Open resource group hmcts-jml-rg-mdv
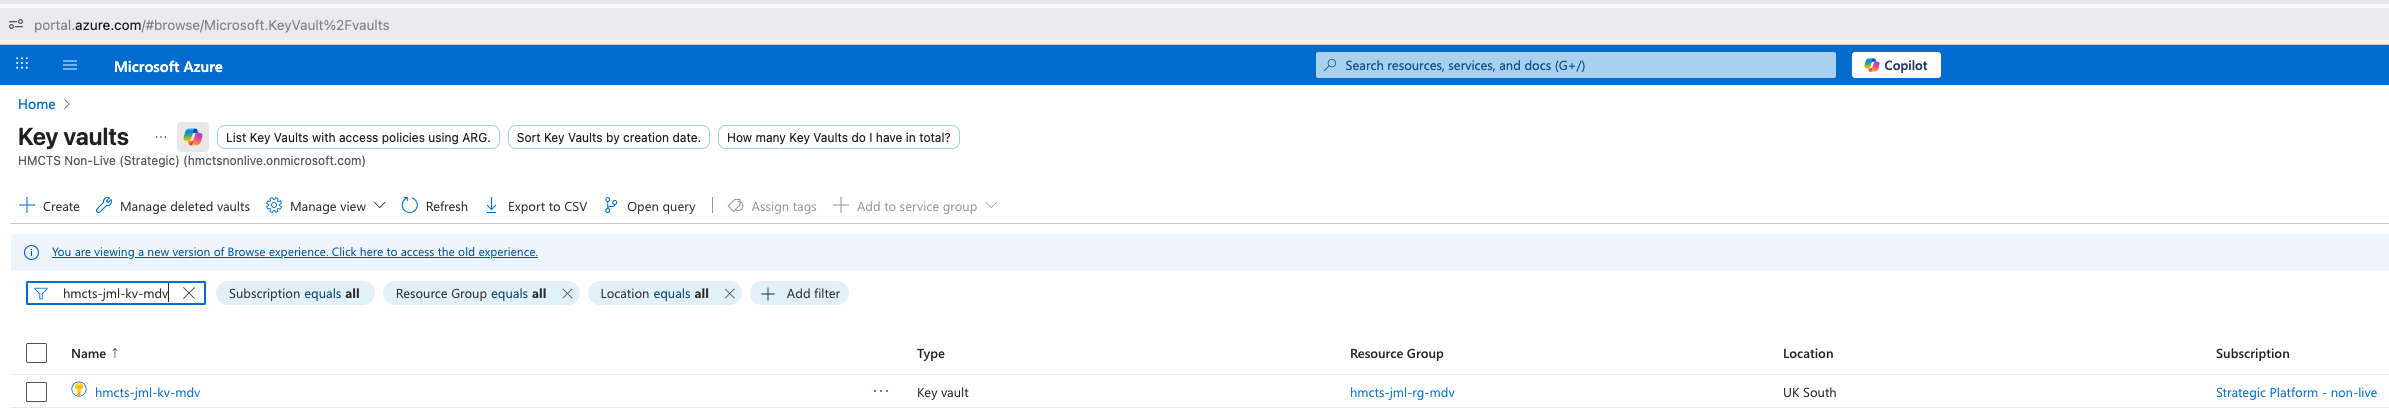2389x408 pixels. pos(1402,392)
